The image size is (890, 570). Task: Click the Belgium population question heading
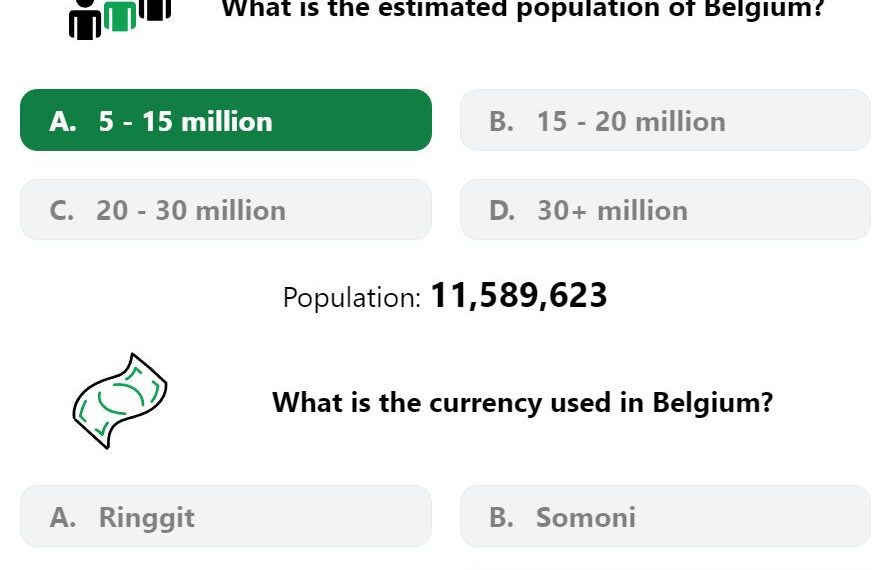[523, 9]
